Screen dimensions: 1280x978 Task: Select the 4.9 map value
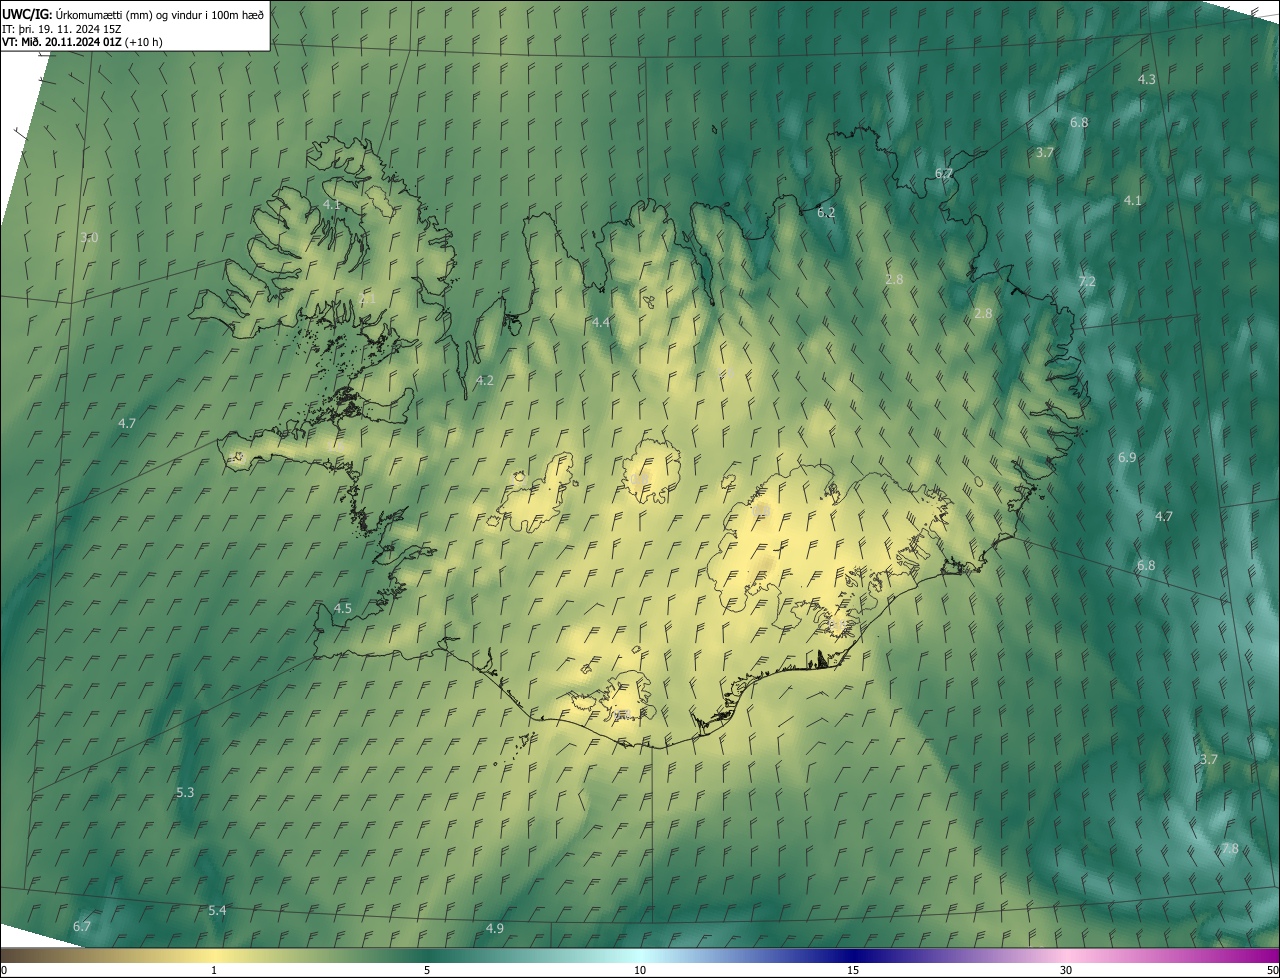point(494,928)
